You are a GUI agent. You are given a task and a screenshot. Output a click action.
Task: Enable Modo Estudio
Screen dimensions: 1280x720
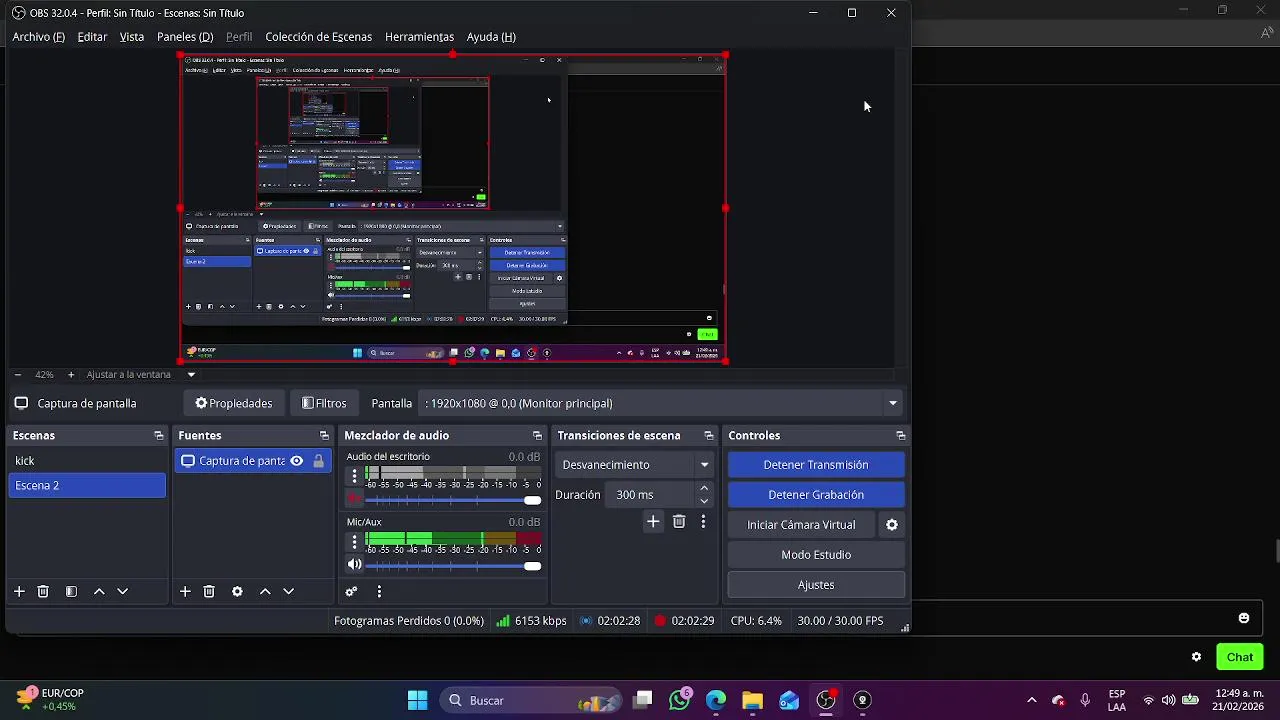click(x=816, y=555)
